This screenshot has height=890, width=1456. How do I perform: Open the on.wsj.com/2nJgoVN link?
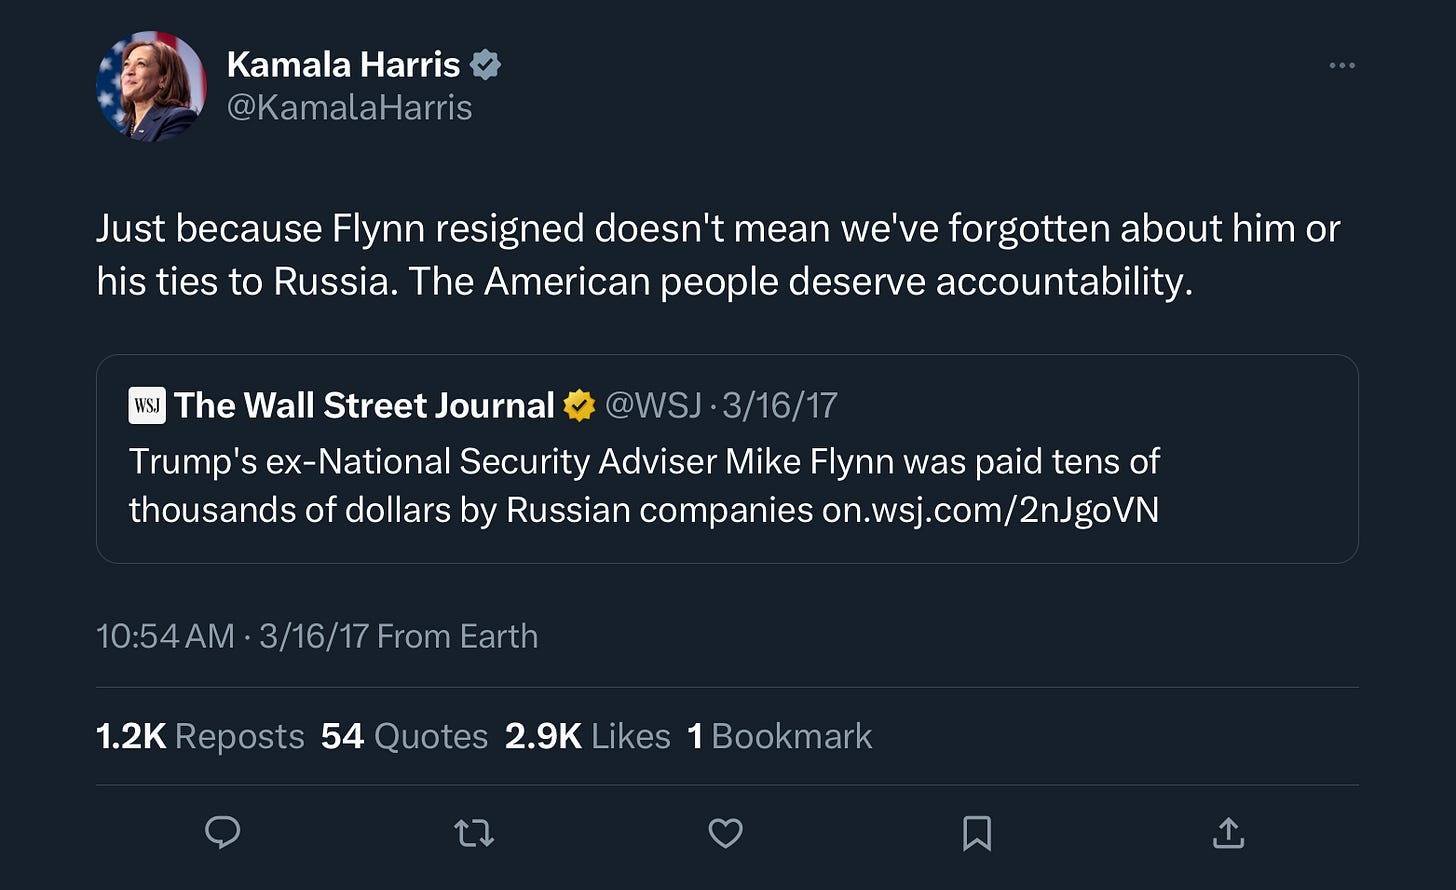point(990,510)
